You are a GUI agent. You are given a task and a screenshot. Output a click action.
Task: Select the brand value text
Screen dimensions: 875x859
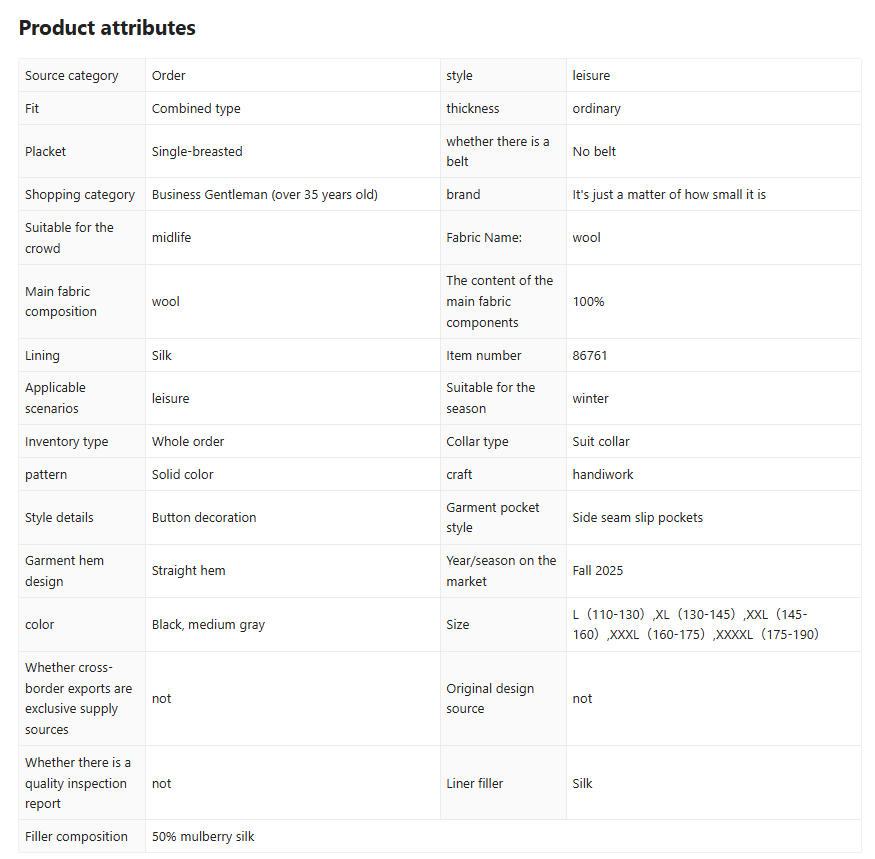pyautogui.click(x=669, y=195)
